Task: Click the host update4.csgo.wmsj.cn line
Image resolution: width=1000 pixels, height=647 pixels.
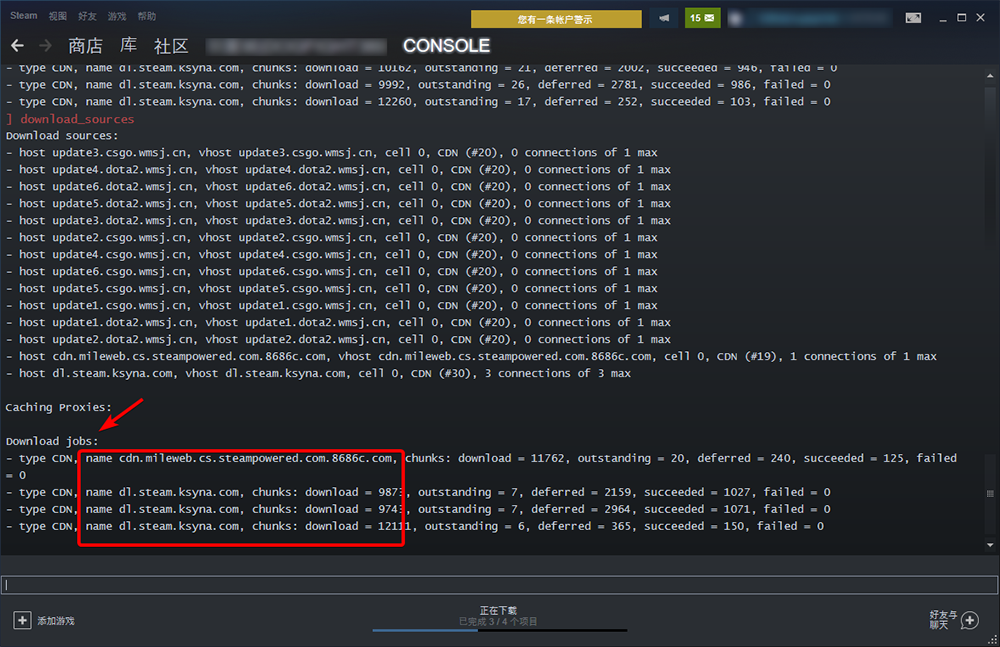Action: pyautogui.click(x=332, y=255)
